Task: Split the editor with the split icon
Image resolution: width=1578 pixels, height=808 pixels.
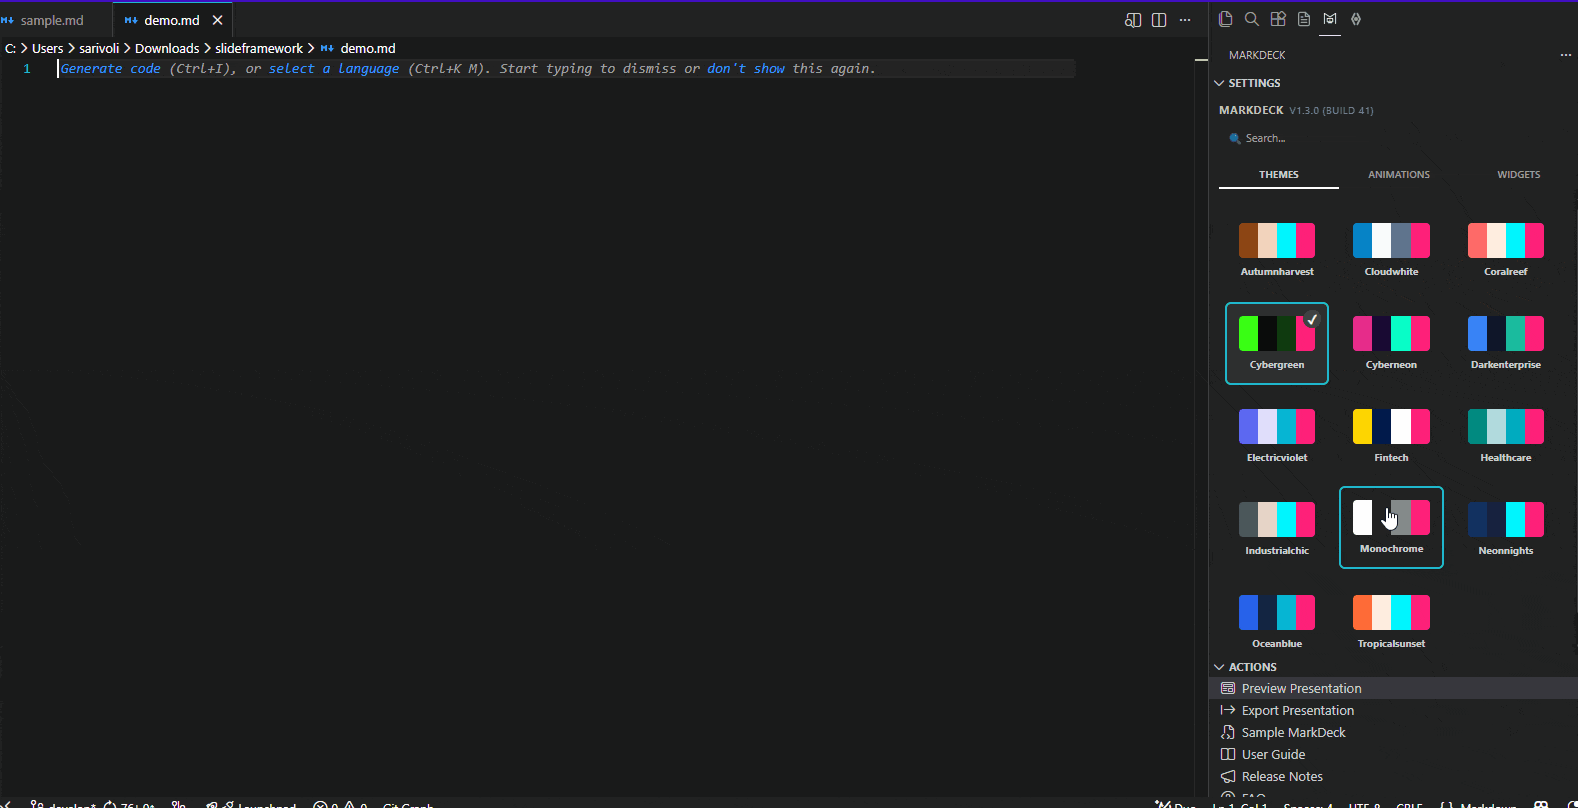Action: tap(1159, 20)
